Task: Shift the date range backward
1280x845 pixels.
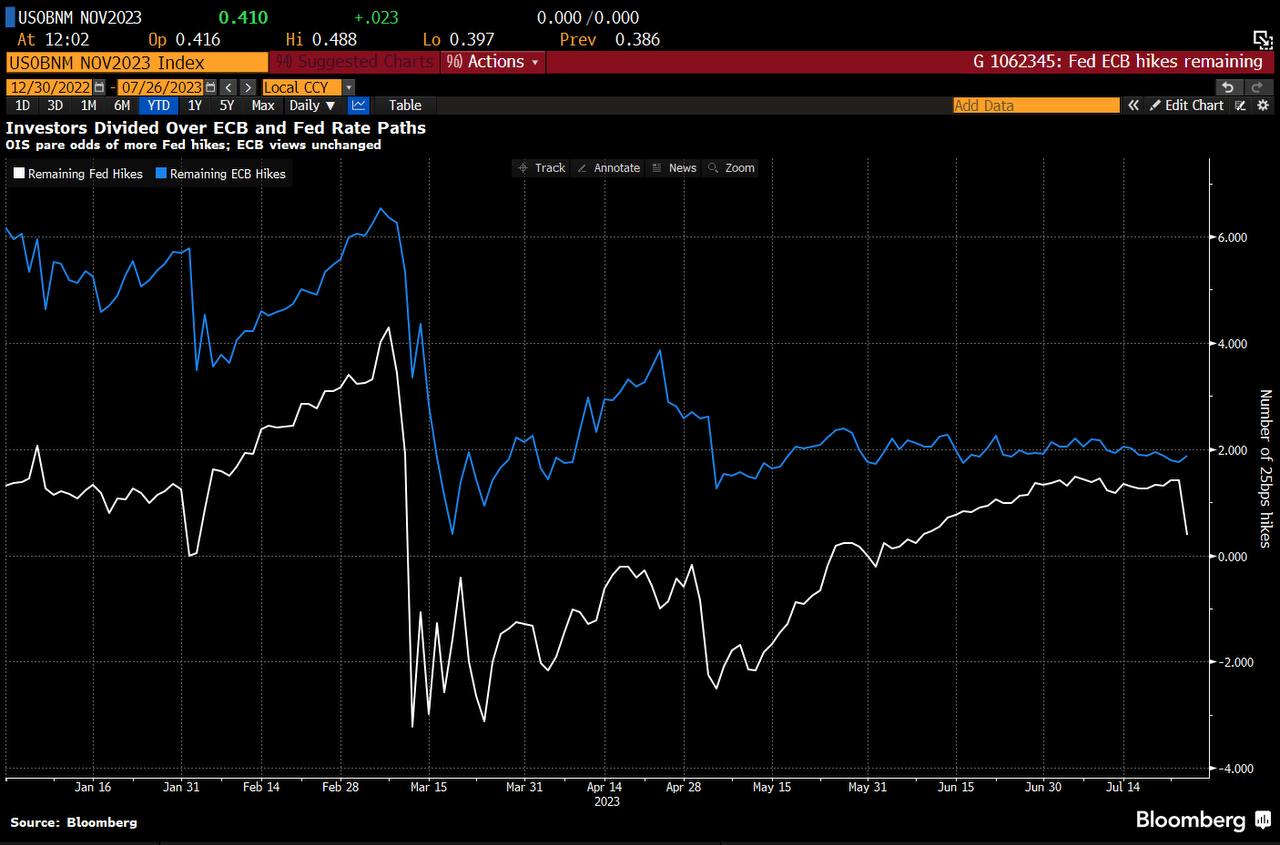Action: pos(228,87)
